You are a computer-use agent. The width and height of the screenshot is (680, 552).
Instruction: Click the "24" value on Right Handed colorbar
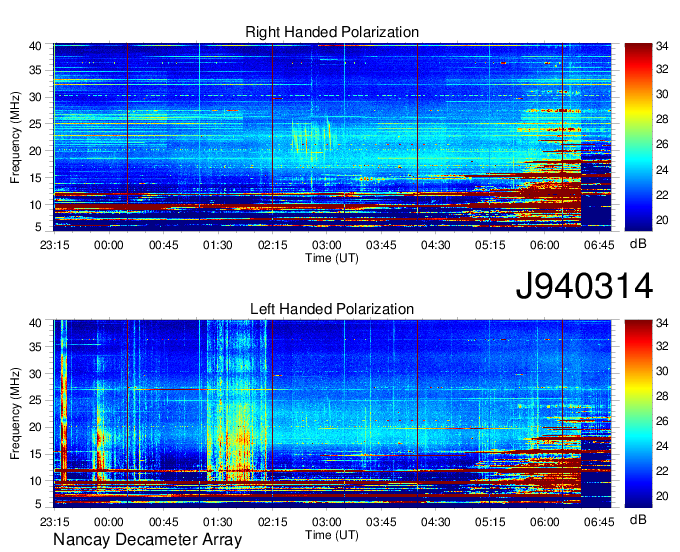pos(662,170)
